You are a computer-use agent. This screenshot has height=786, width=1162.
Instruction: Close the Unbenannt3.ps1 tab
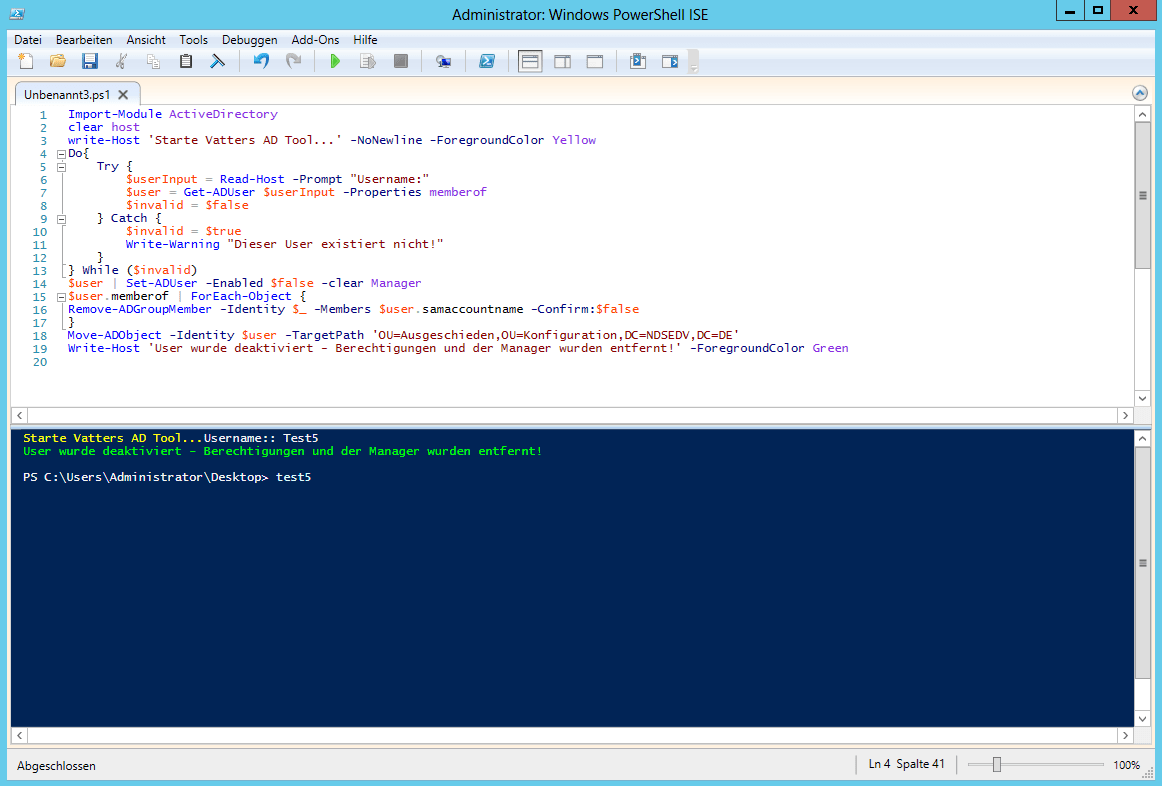pyautogui.click(x=125, y=95)
